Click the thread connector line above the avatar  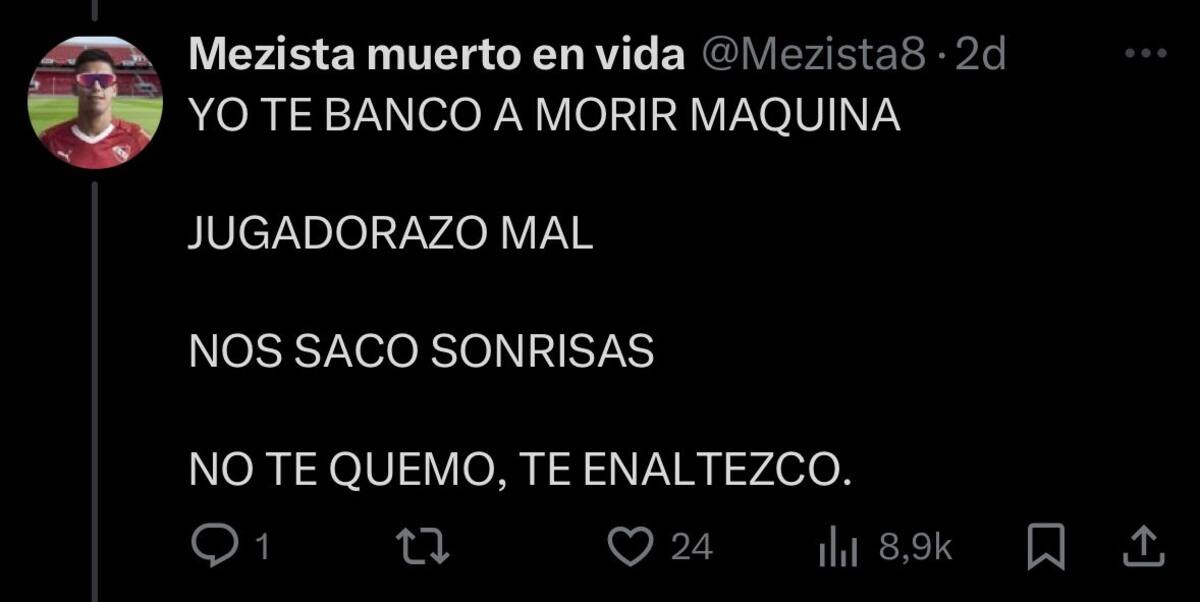point(95,11)
